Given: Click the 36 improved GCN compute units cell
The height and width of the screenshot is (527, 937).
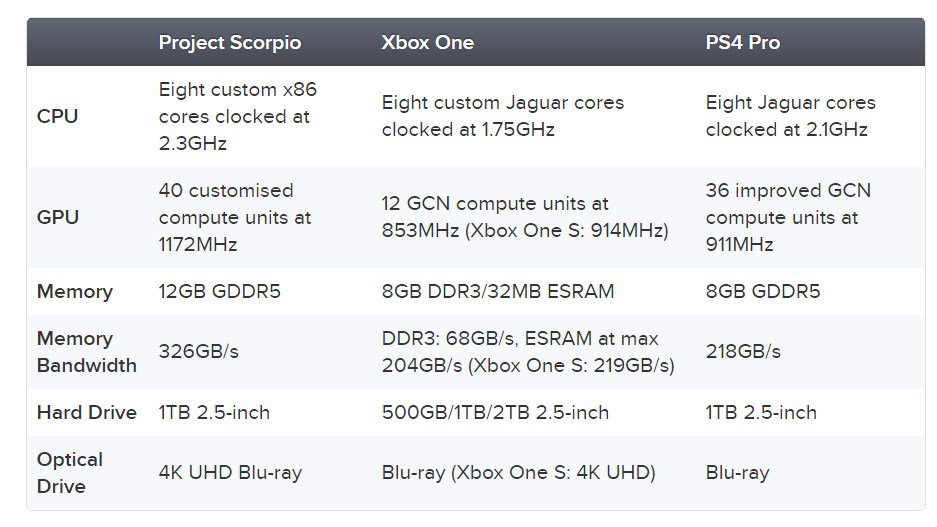Looking at the screenshot, I should click(788, 217).
